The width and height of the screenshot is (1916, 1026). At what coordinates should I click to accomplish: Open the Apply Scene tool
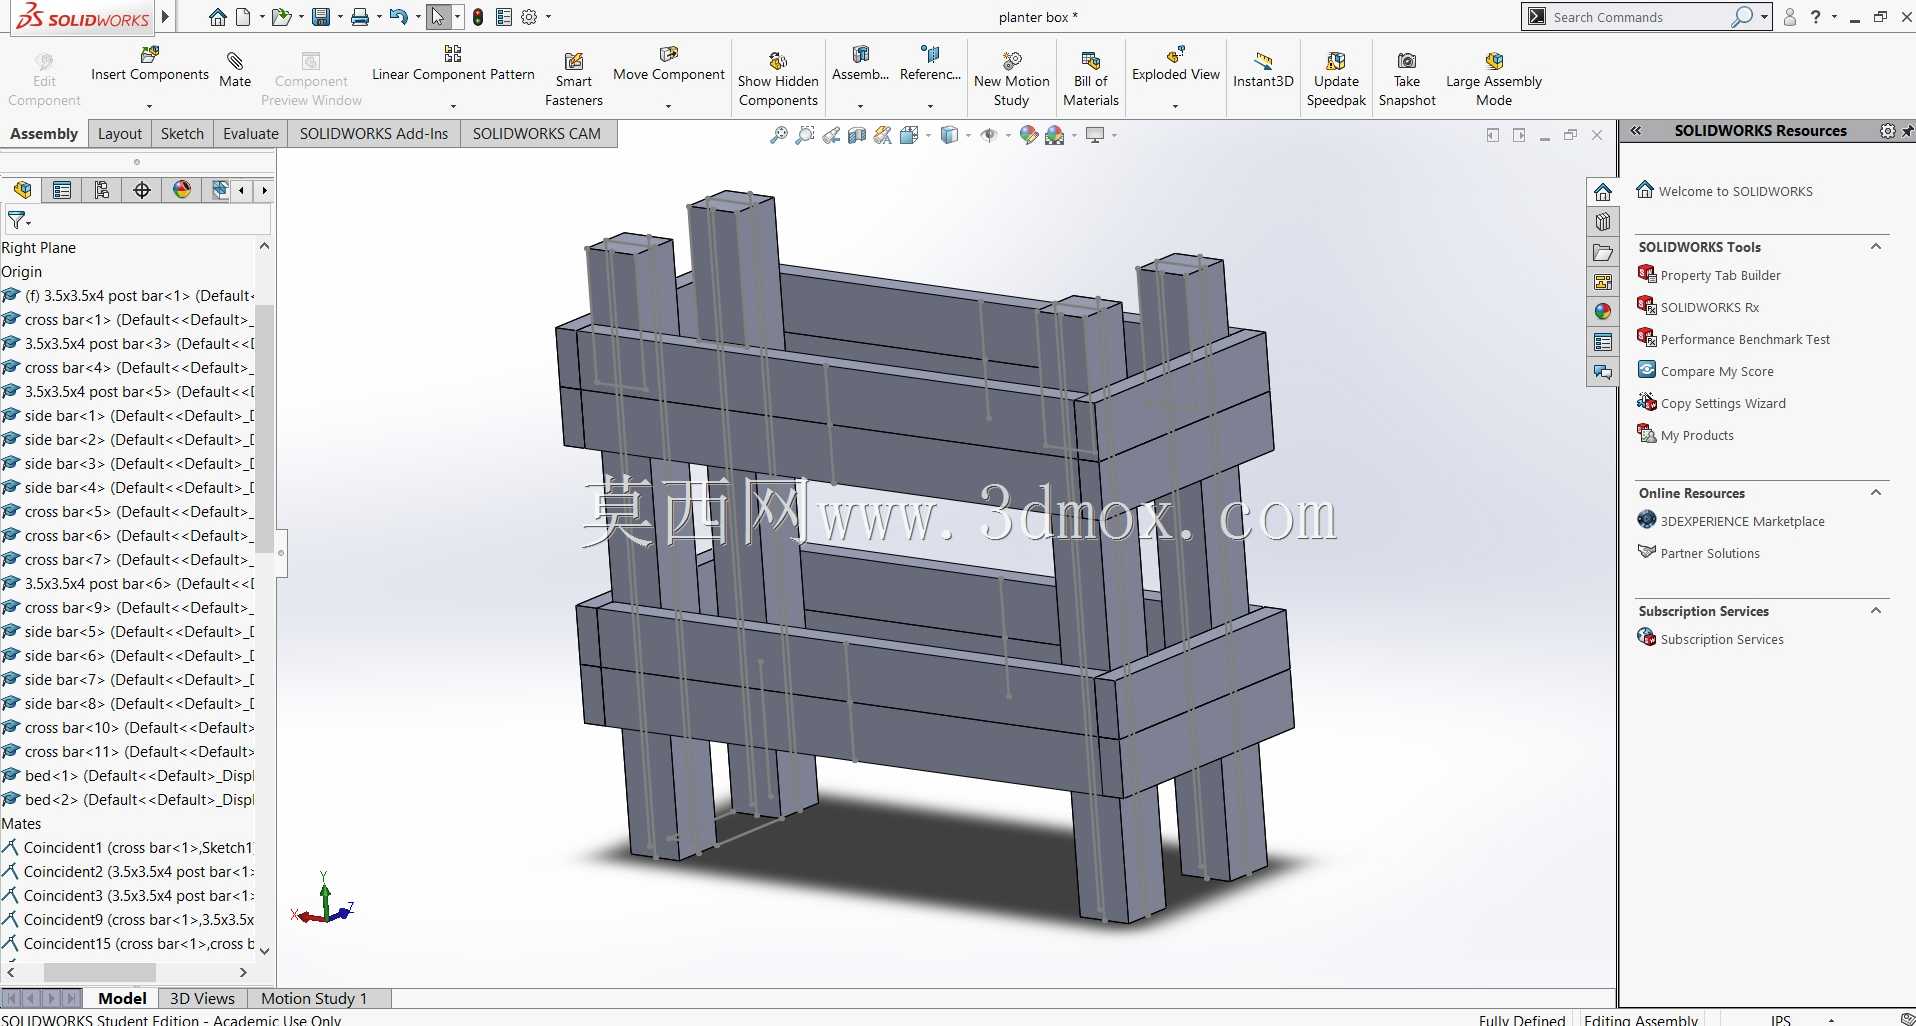1055,135
